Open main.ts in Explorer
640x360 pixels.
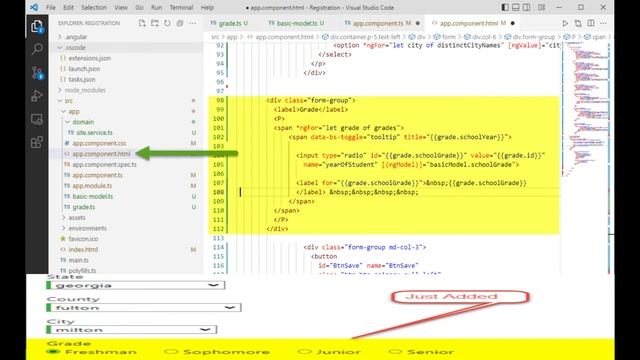click(x=78, y=260)
